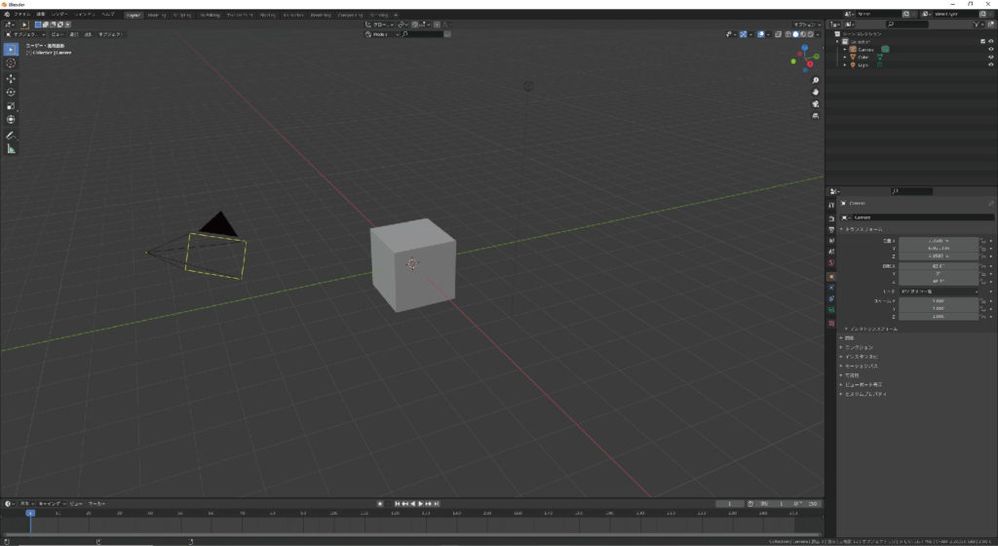998x546 pixels.
Task: Click the Rotation X value field
Action: click(x=938, y=266)
